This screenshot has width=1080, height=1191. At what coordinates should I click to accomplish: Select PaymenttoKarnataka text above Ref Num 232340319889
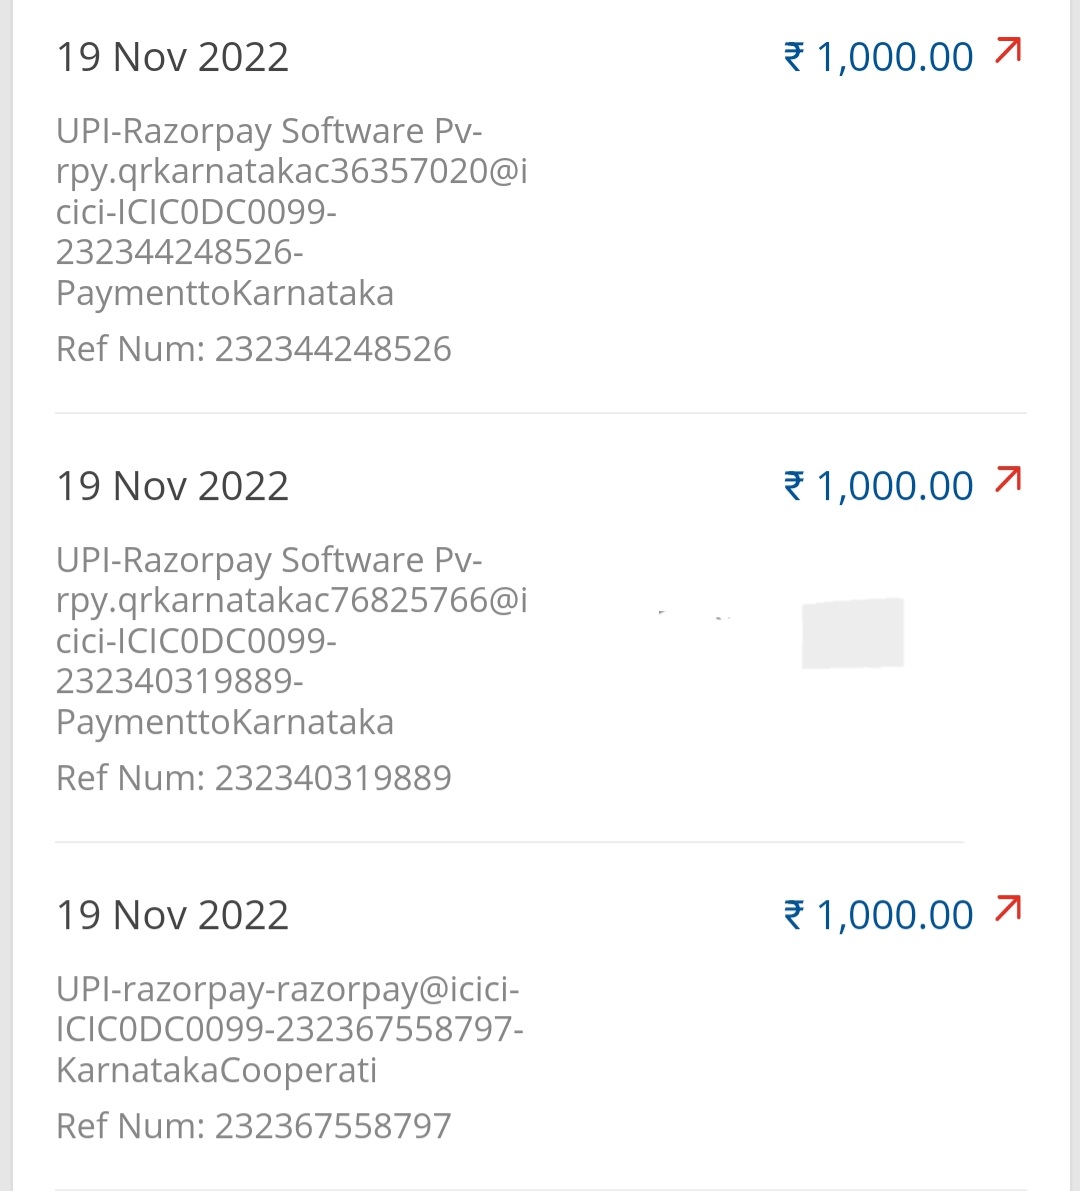225,722
